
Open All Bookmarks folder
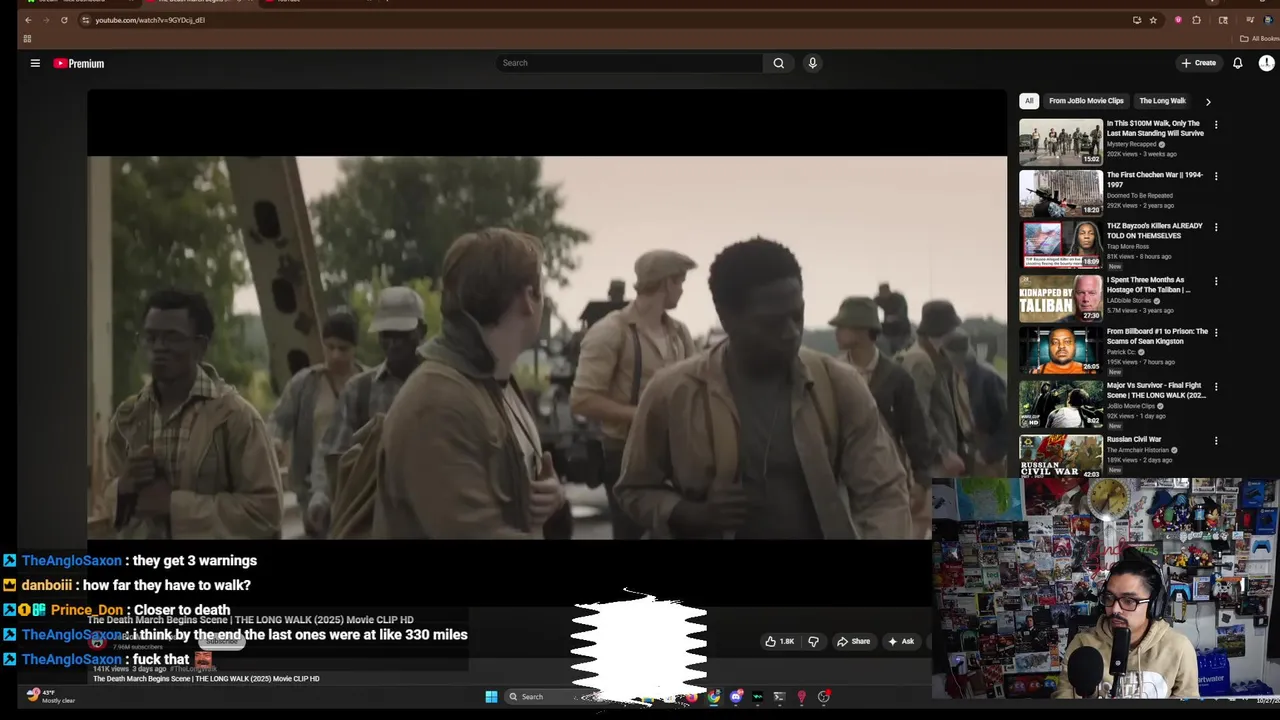pyautogui.click(x=1258, y=39)
